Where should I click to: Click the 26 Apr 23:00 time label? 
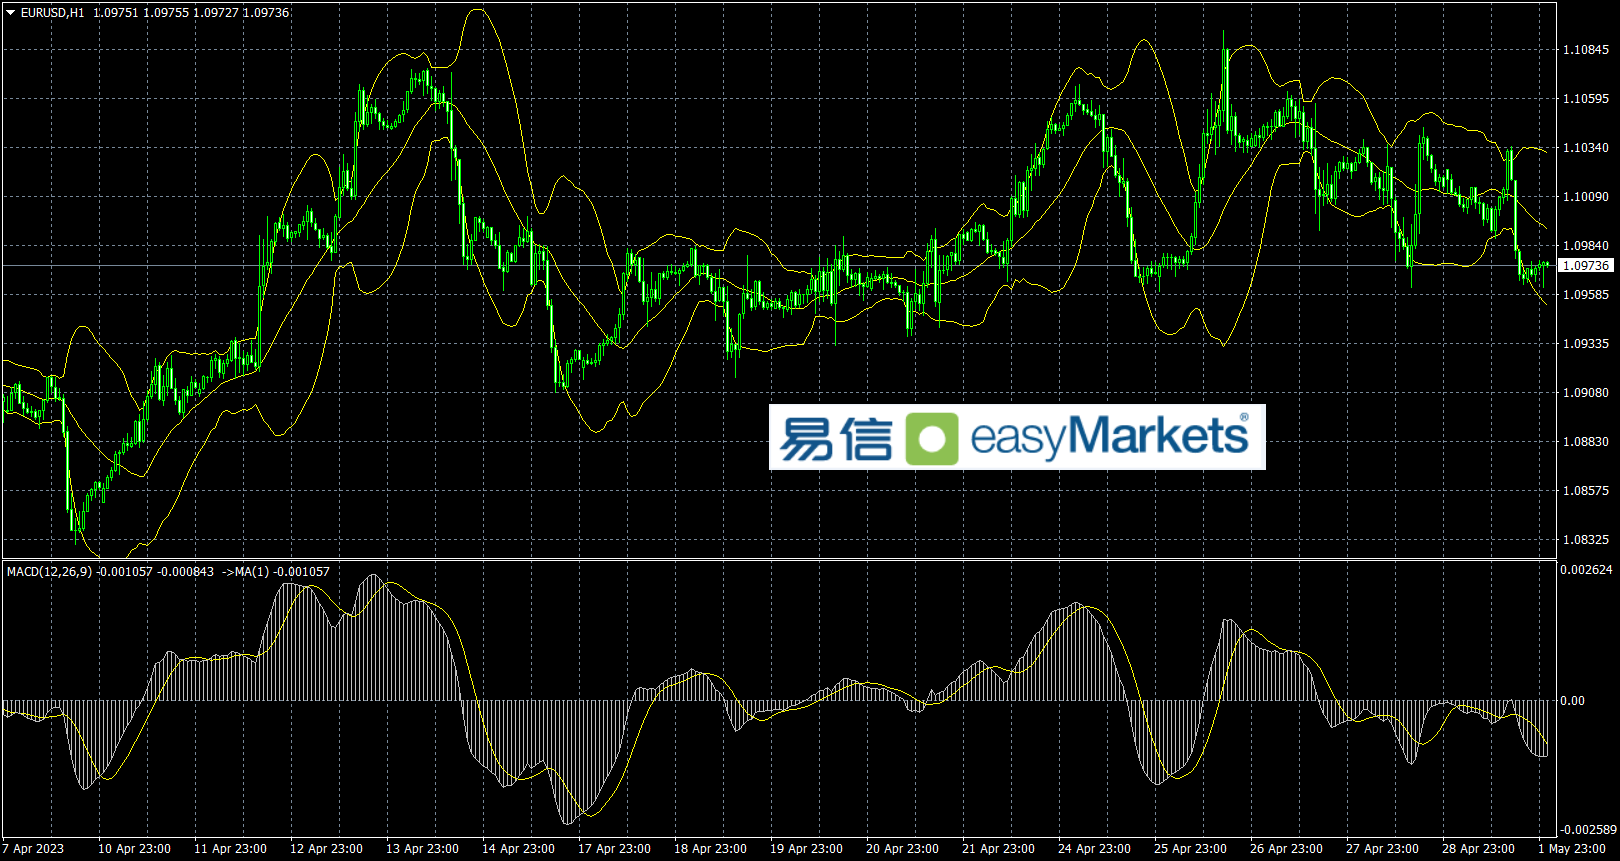tap(1286, 849)
